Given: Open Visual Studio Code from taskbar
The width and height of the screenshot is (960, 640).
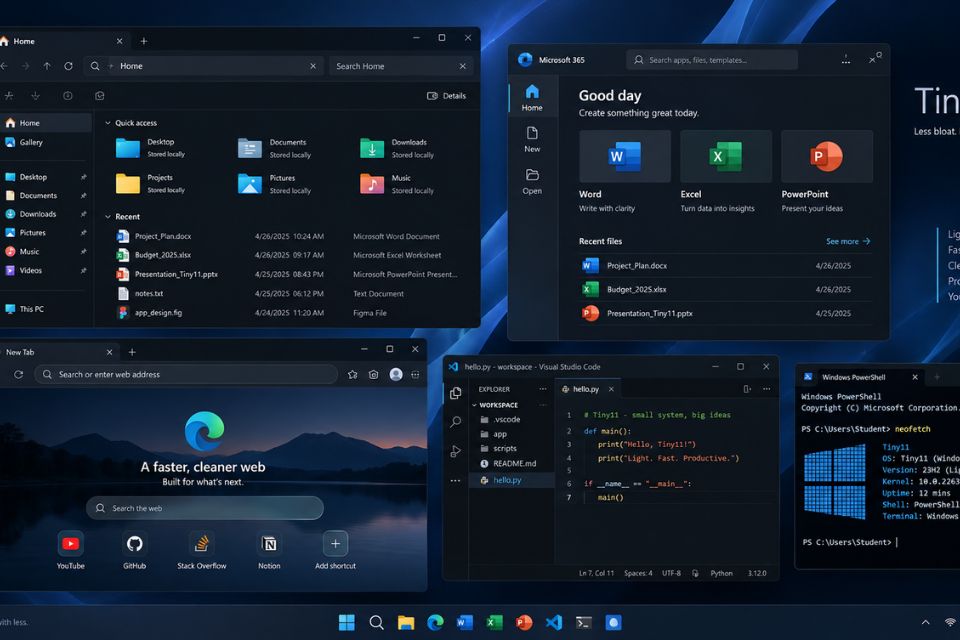Looking at the screenshot, I should point(553,622).
